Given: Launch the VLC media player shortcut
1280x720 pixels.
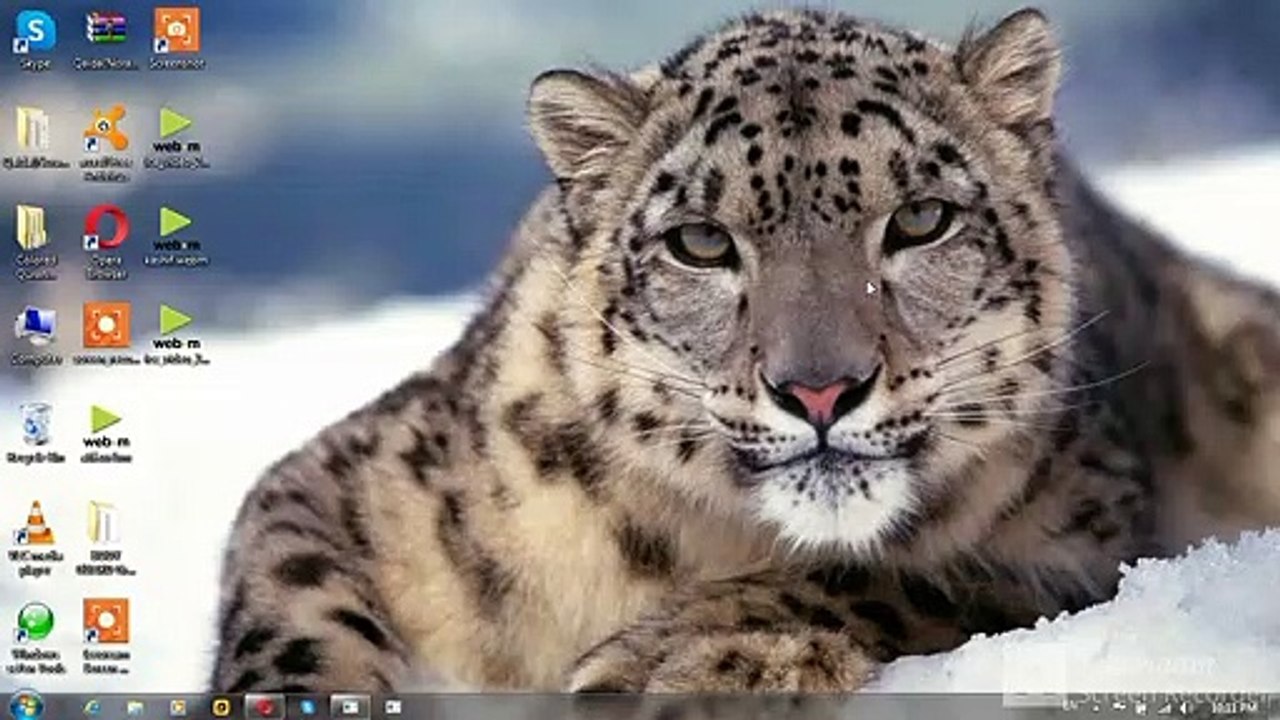Looking at the screenshot, I should pos(36,538).
